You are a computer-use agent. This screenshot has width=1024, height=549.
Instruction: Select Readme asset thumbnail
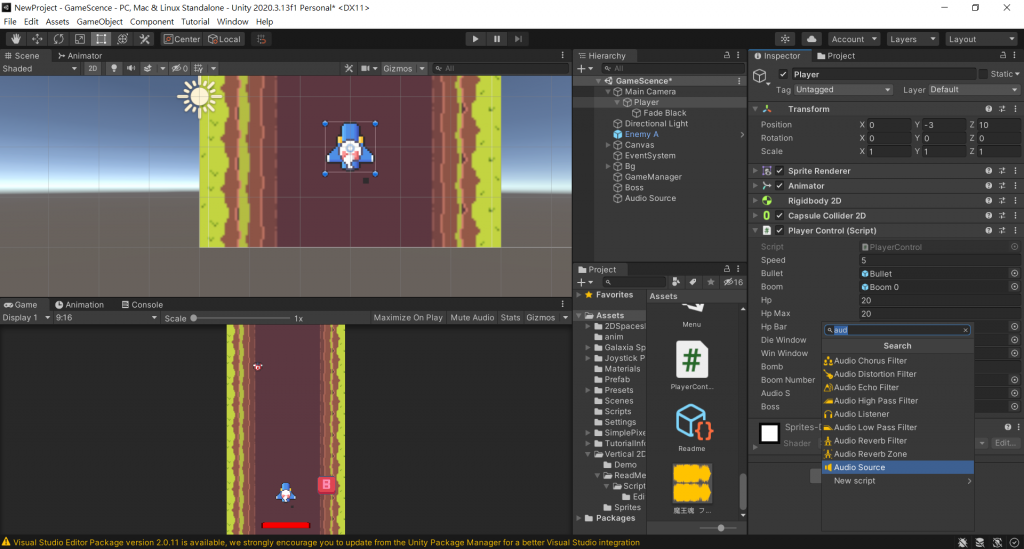tap(692, 422)
